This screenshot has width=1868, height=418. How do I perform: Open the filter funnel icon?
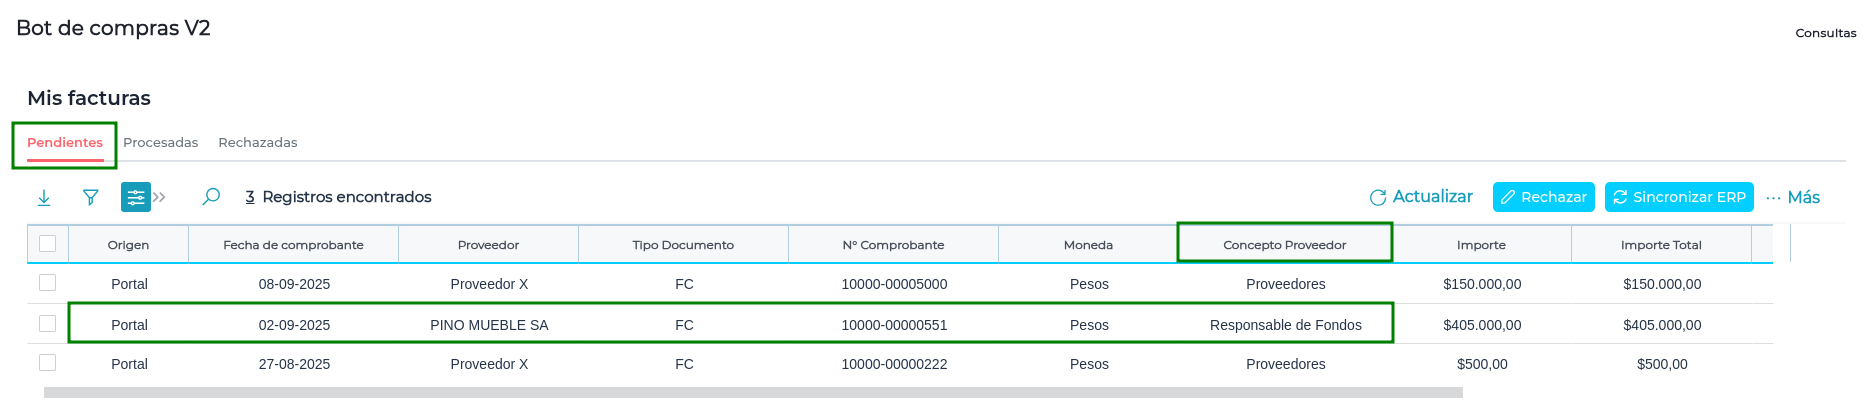pyautogui.click(x=91, y=198)
